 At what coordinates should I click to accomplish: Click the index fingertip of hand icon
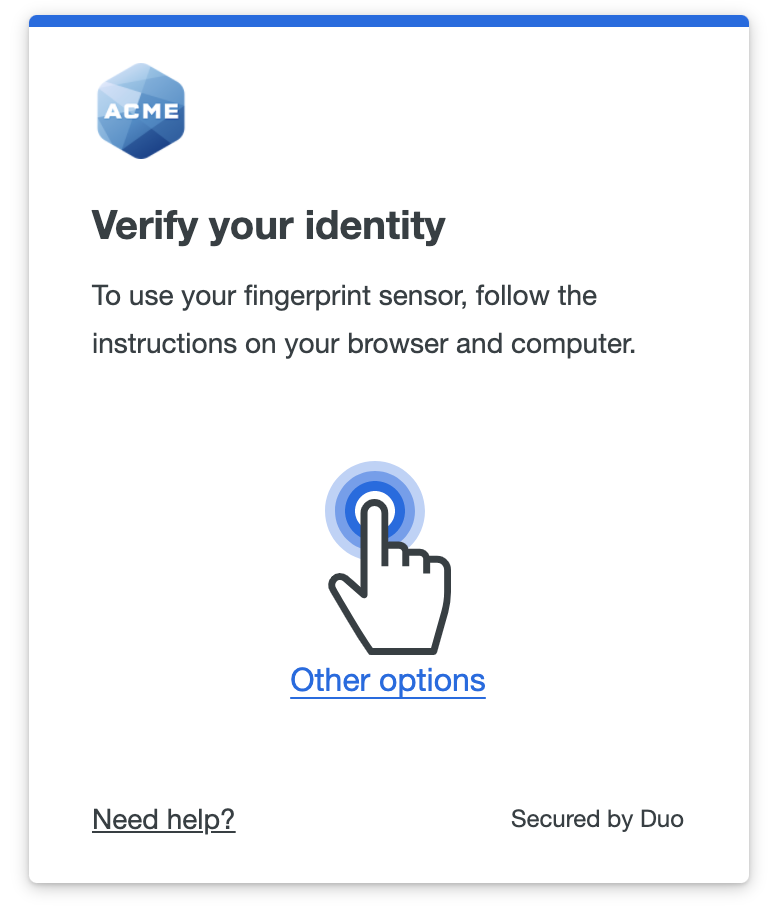coord(375,511)
